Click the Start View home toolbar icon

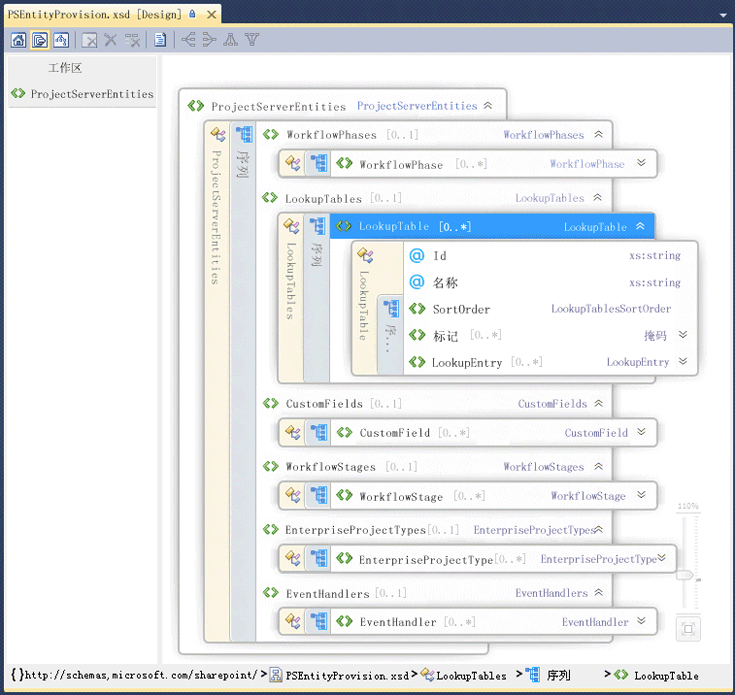coord(18,40)
